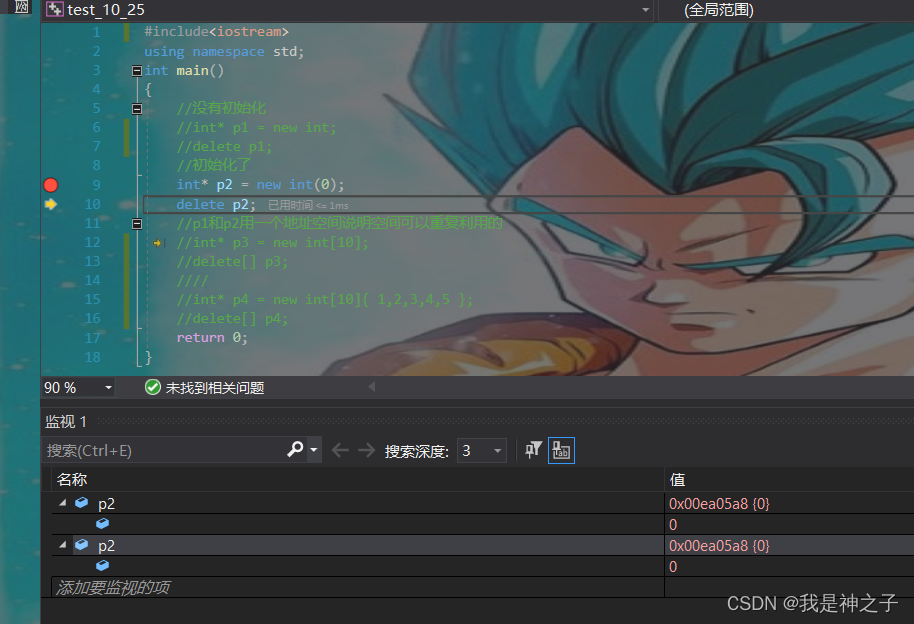Collapse the main() function fold on line 3
Viewport: 914px width, 624px height.
pos(137,71)
